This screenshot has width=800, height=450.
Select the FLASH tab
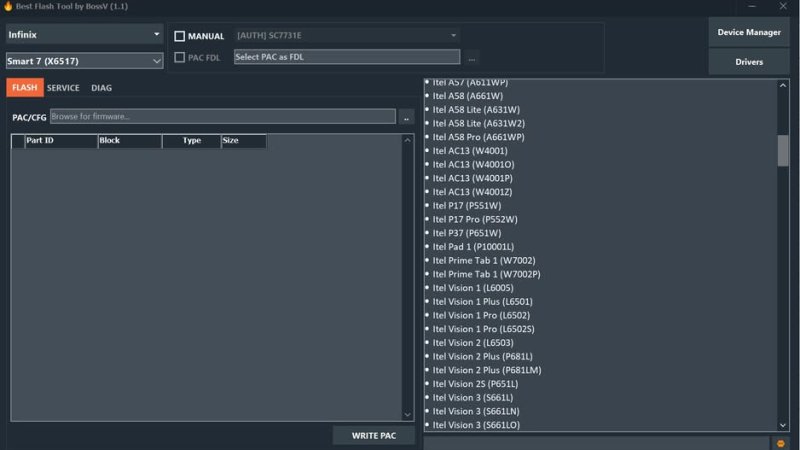(24, 88)
